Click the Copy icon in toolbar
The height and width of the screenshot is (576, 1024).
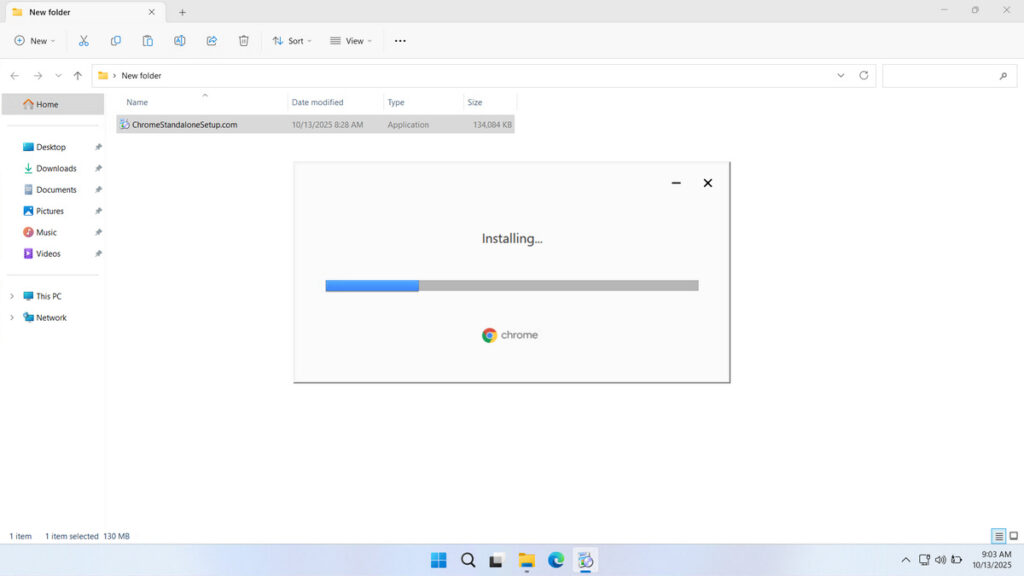116,41
